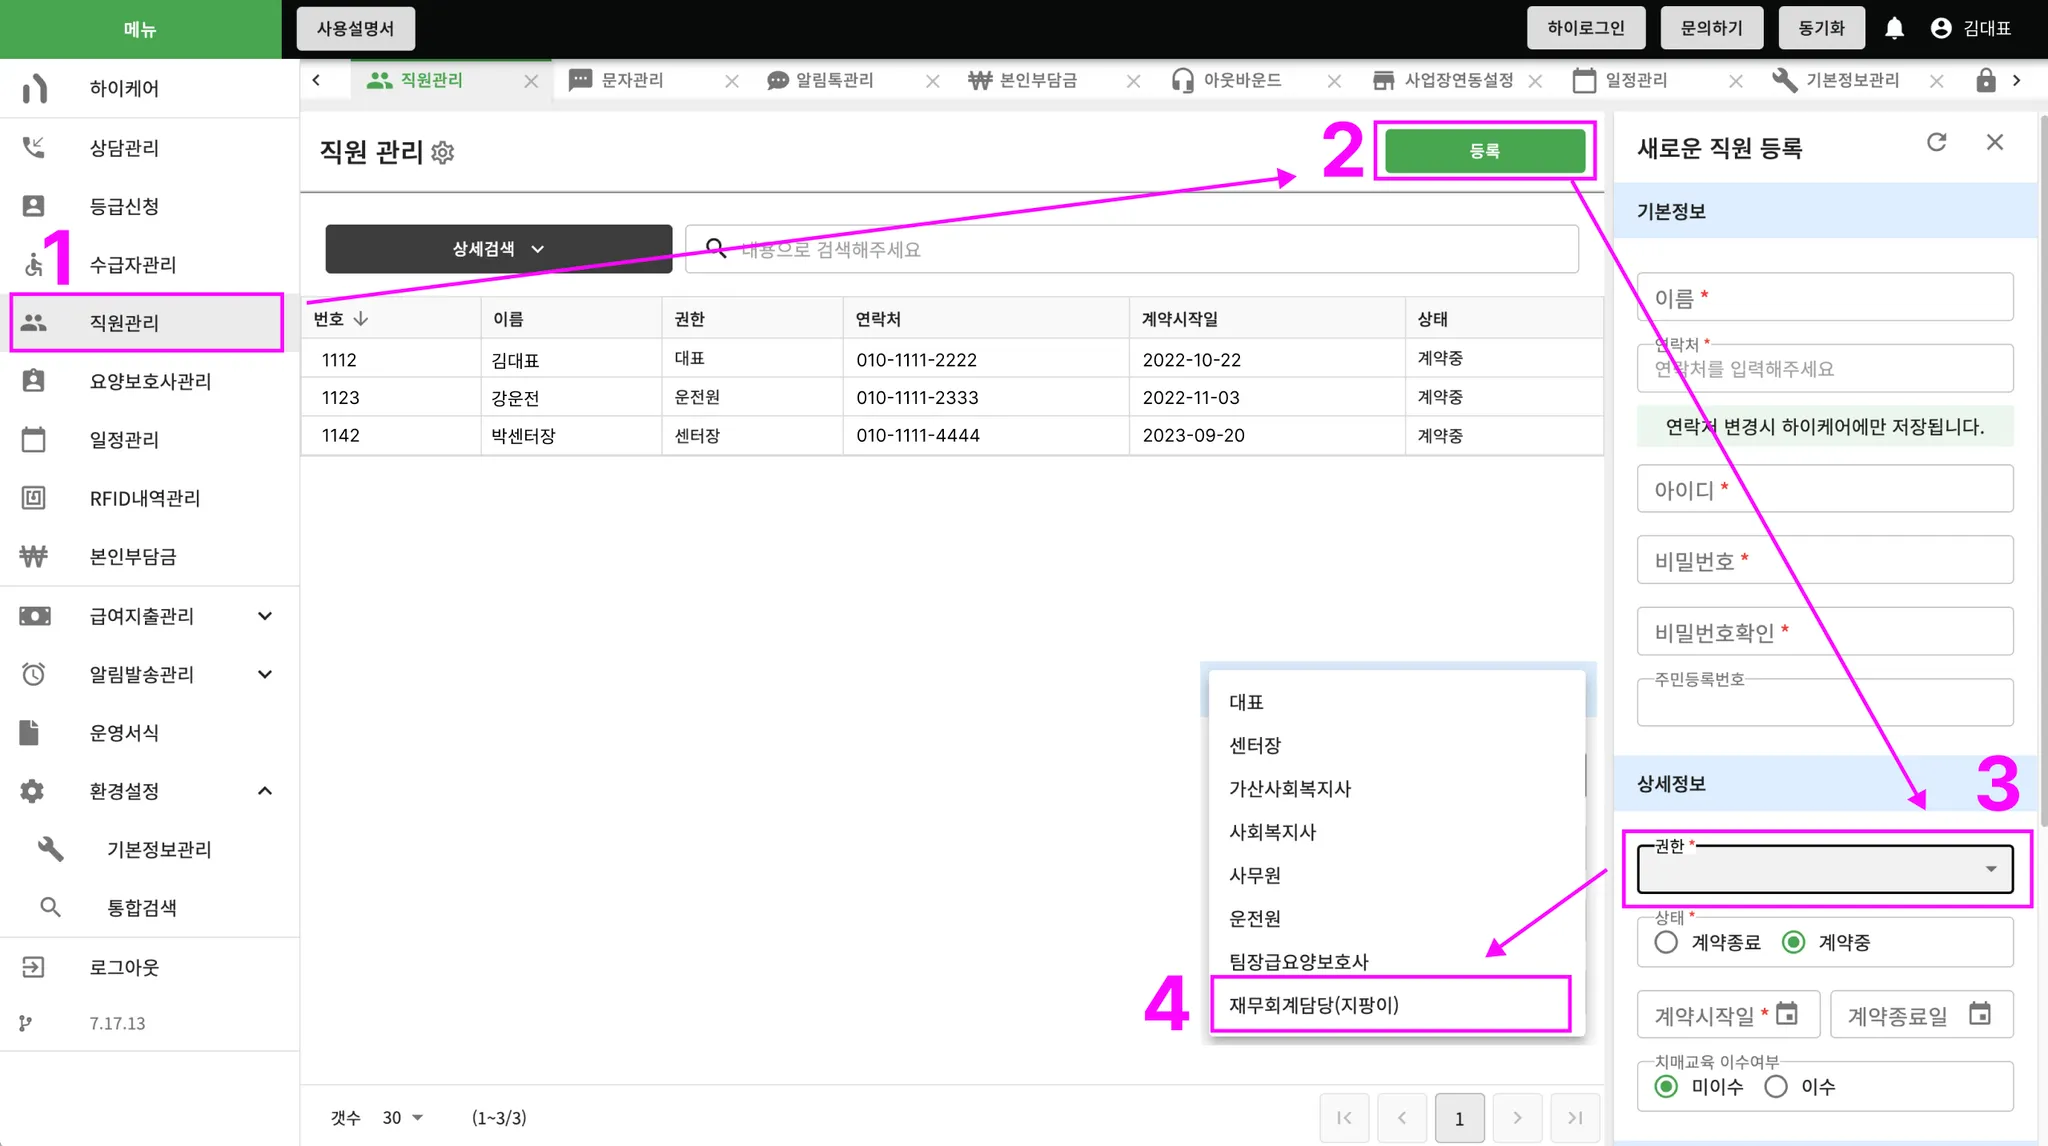This screenshot has height=1146, width=2048.
Task: Click the green 등록 button
Action: click(1484, 151)
